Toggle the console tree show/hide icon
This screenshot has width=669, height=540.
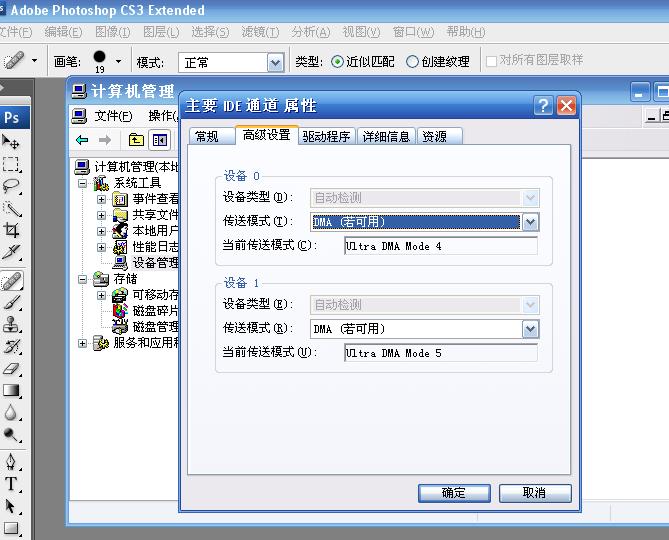(x=160, y=140)
